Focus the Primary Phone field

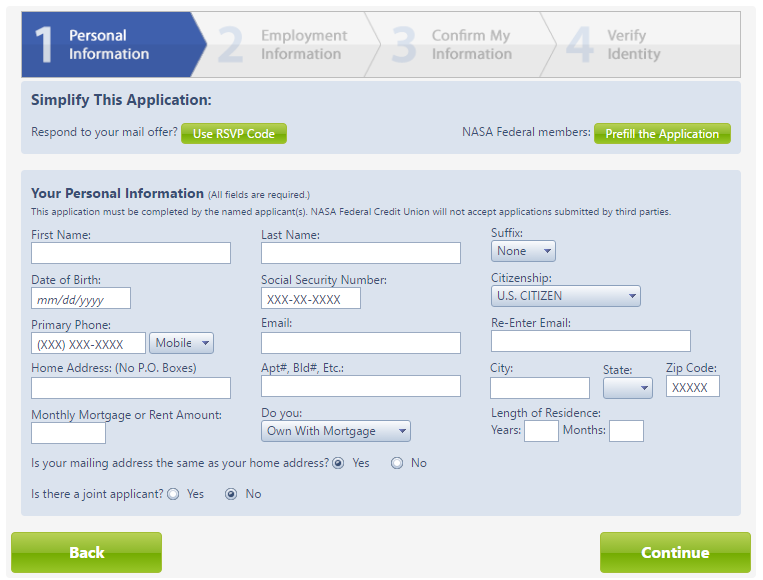click(x=89, y=343)
